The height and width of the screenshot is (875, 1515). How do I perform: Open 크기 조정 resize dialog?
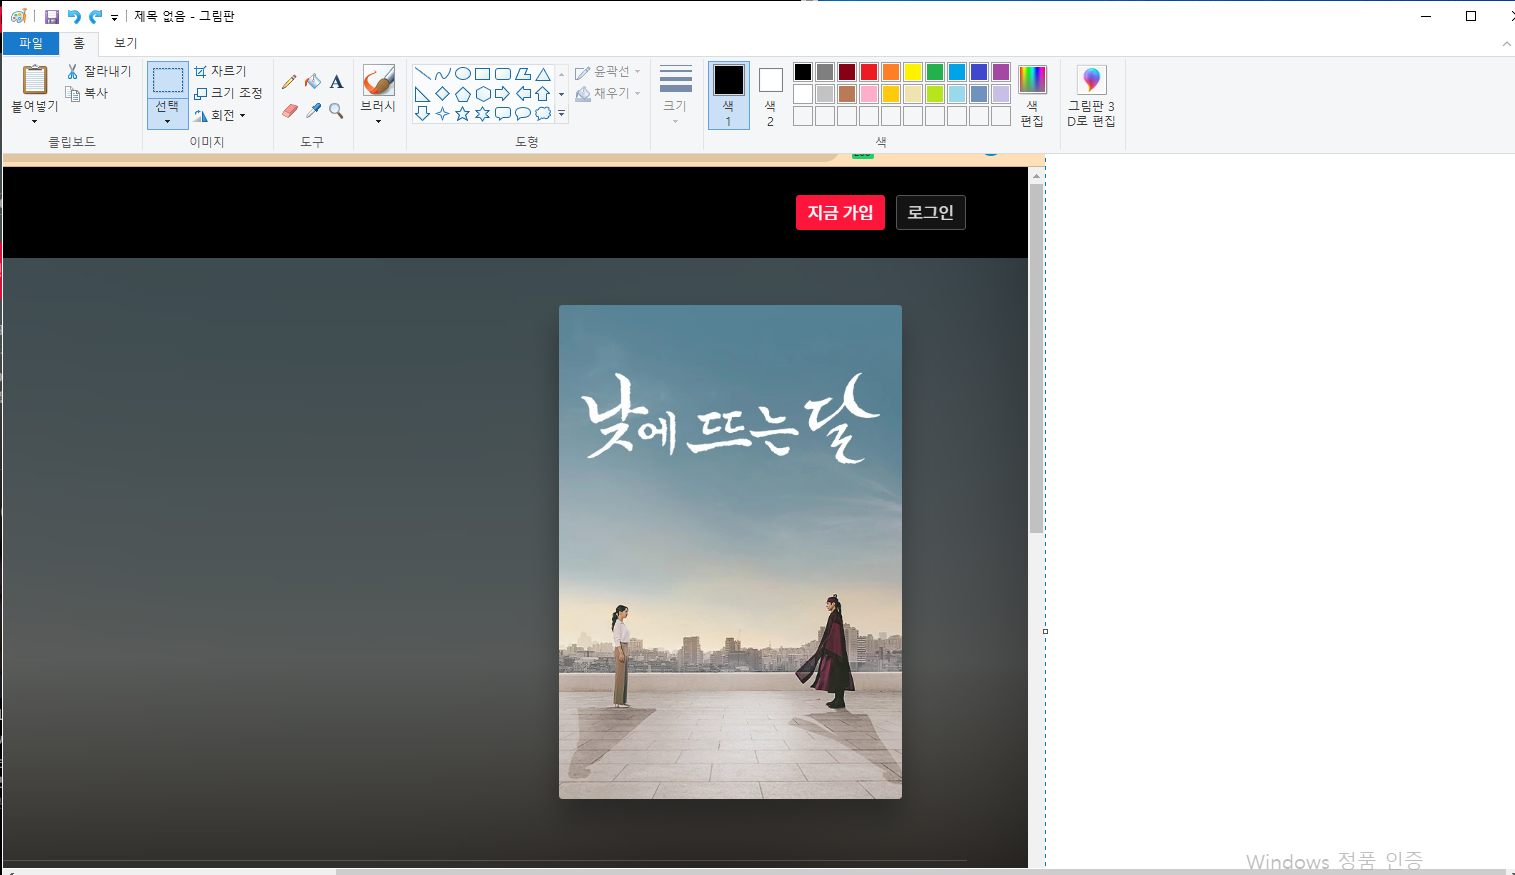tap(228, 93)
